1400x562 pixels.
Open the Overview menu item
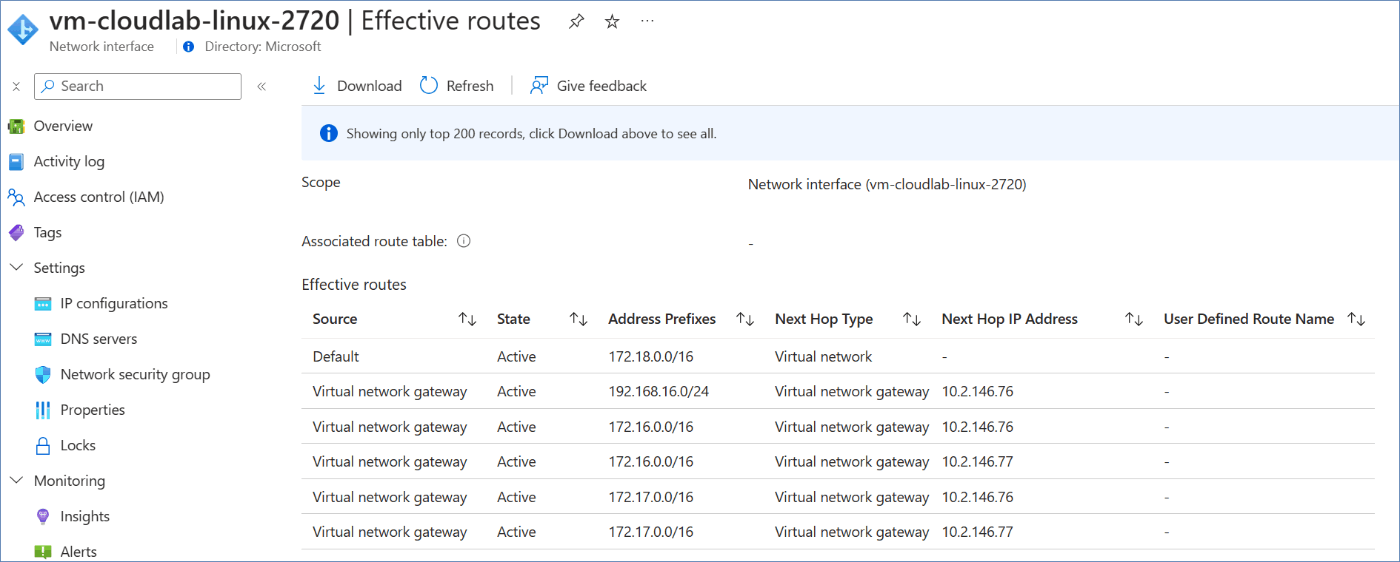(63, 126)
